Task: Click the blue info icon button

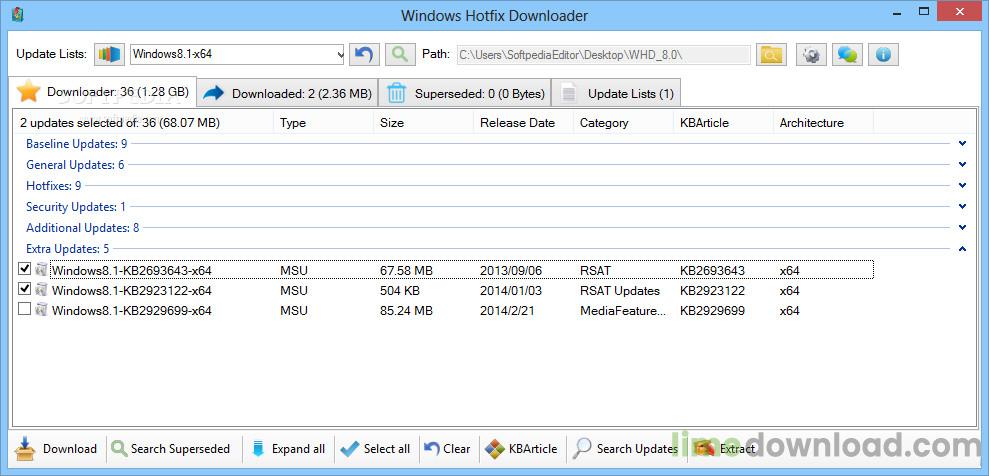Action: coord(883,54)
